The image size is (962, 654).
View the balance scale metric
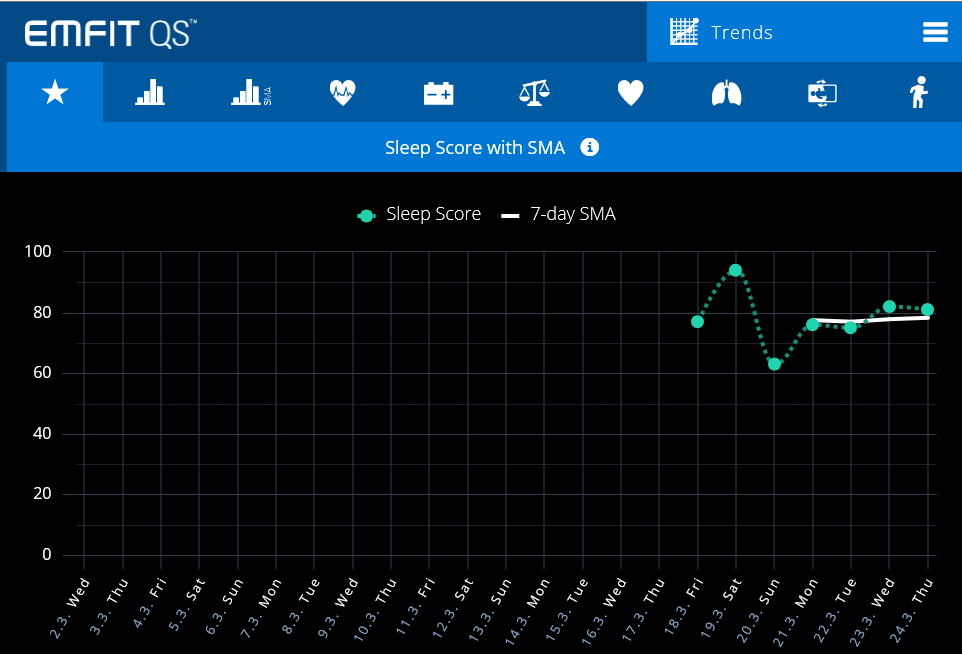point(534,92)
